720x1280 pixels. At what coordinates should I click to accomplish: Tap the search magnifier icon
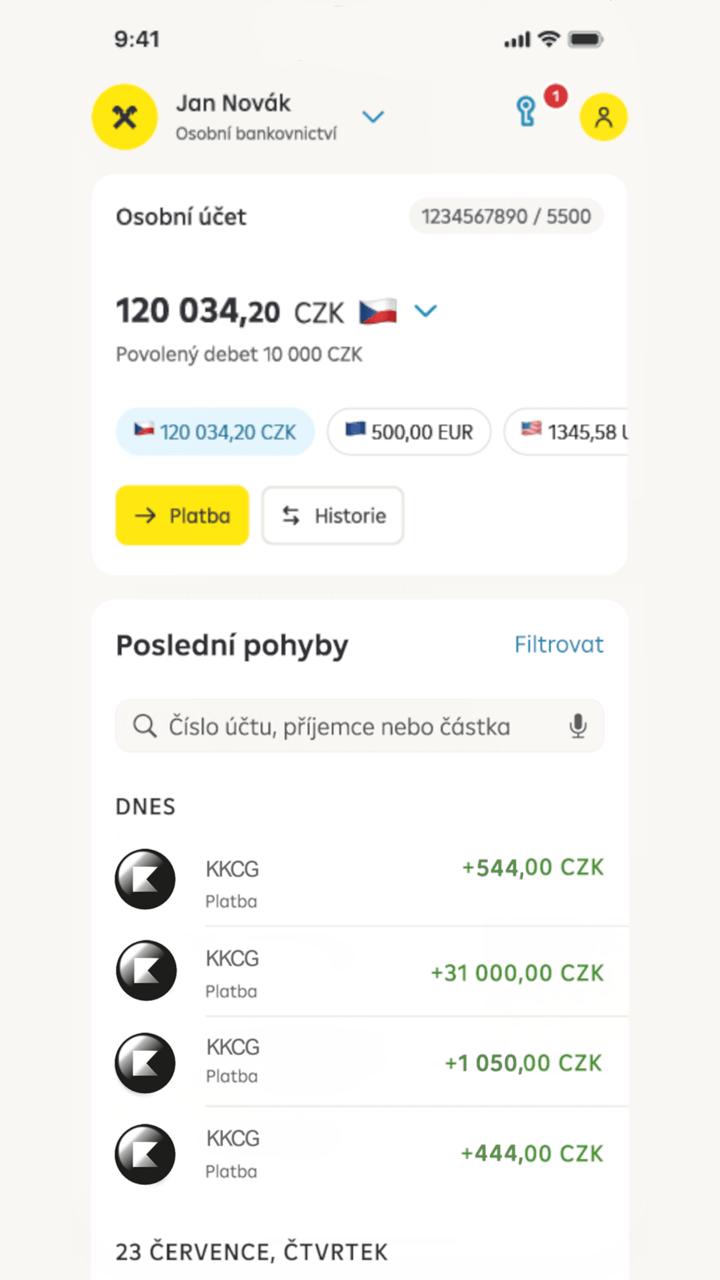pyautogui.click(x=145, y=726)
